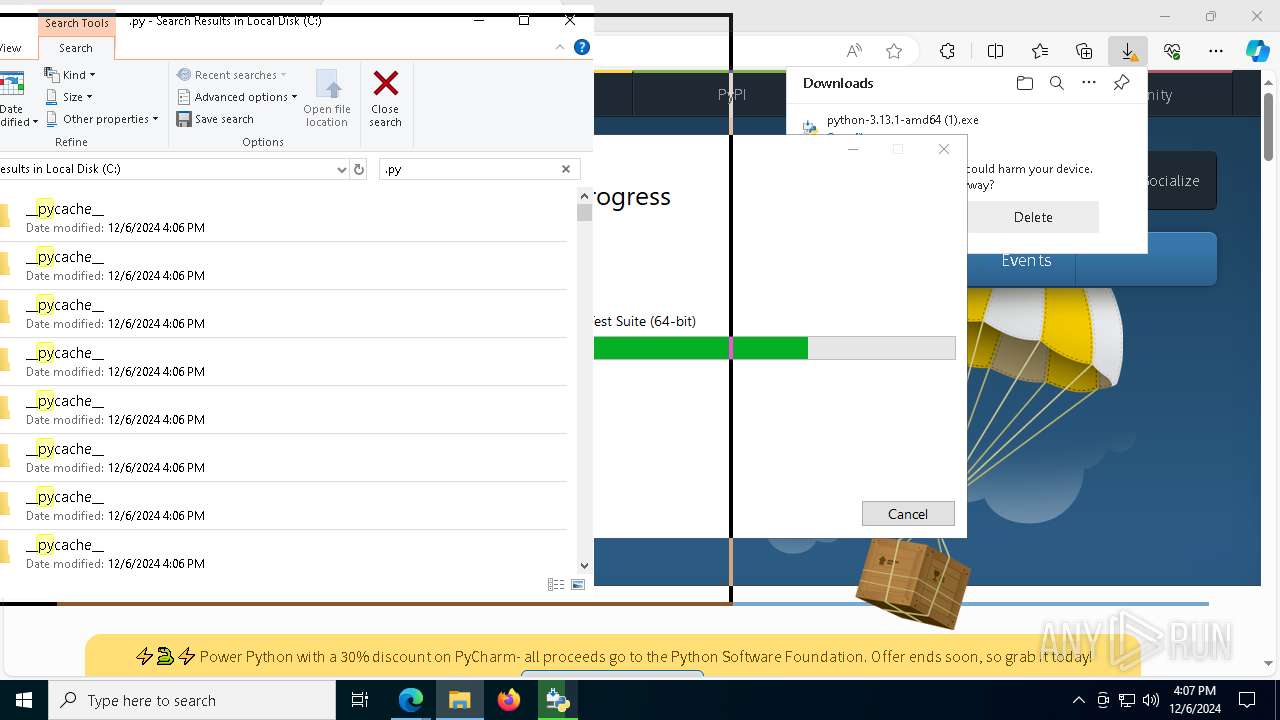Open the Other properties dropdown
The image size is (1280, 720).
pos(102,119)
